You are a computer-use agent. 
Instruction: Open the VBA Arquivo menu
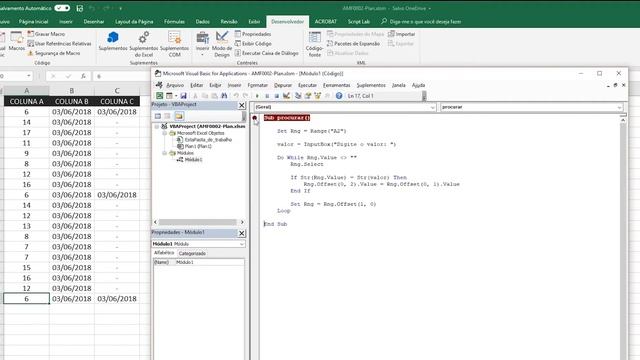[x=175, y=85]
